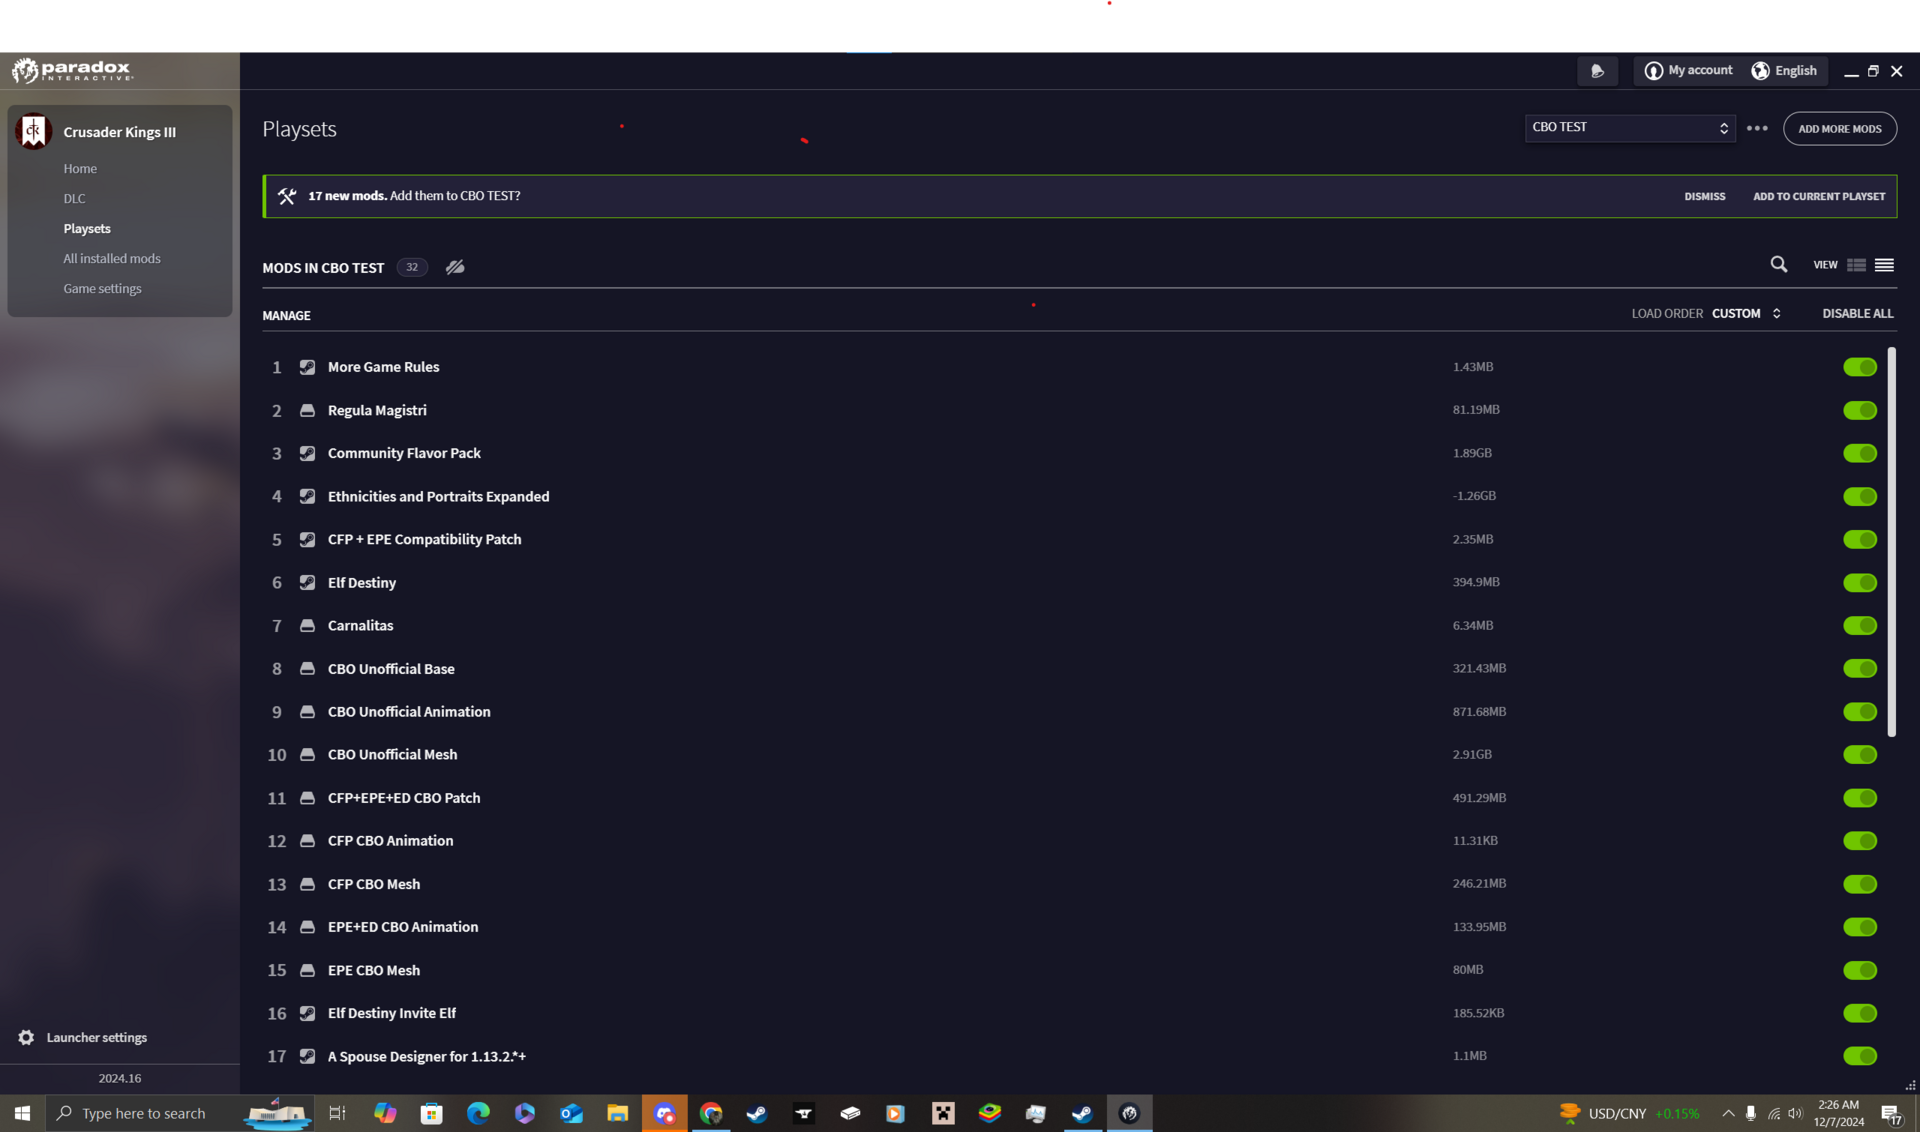This screenshot has width=1920, height=1132.
Task: Click the EPE+ED CBO Animation mod name
Action: pos(402,927)
